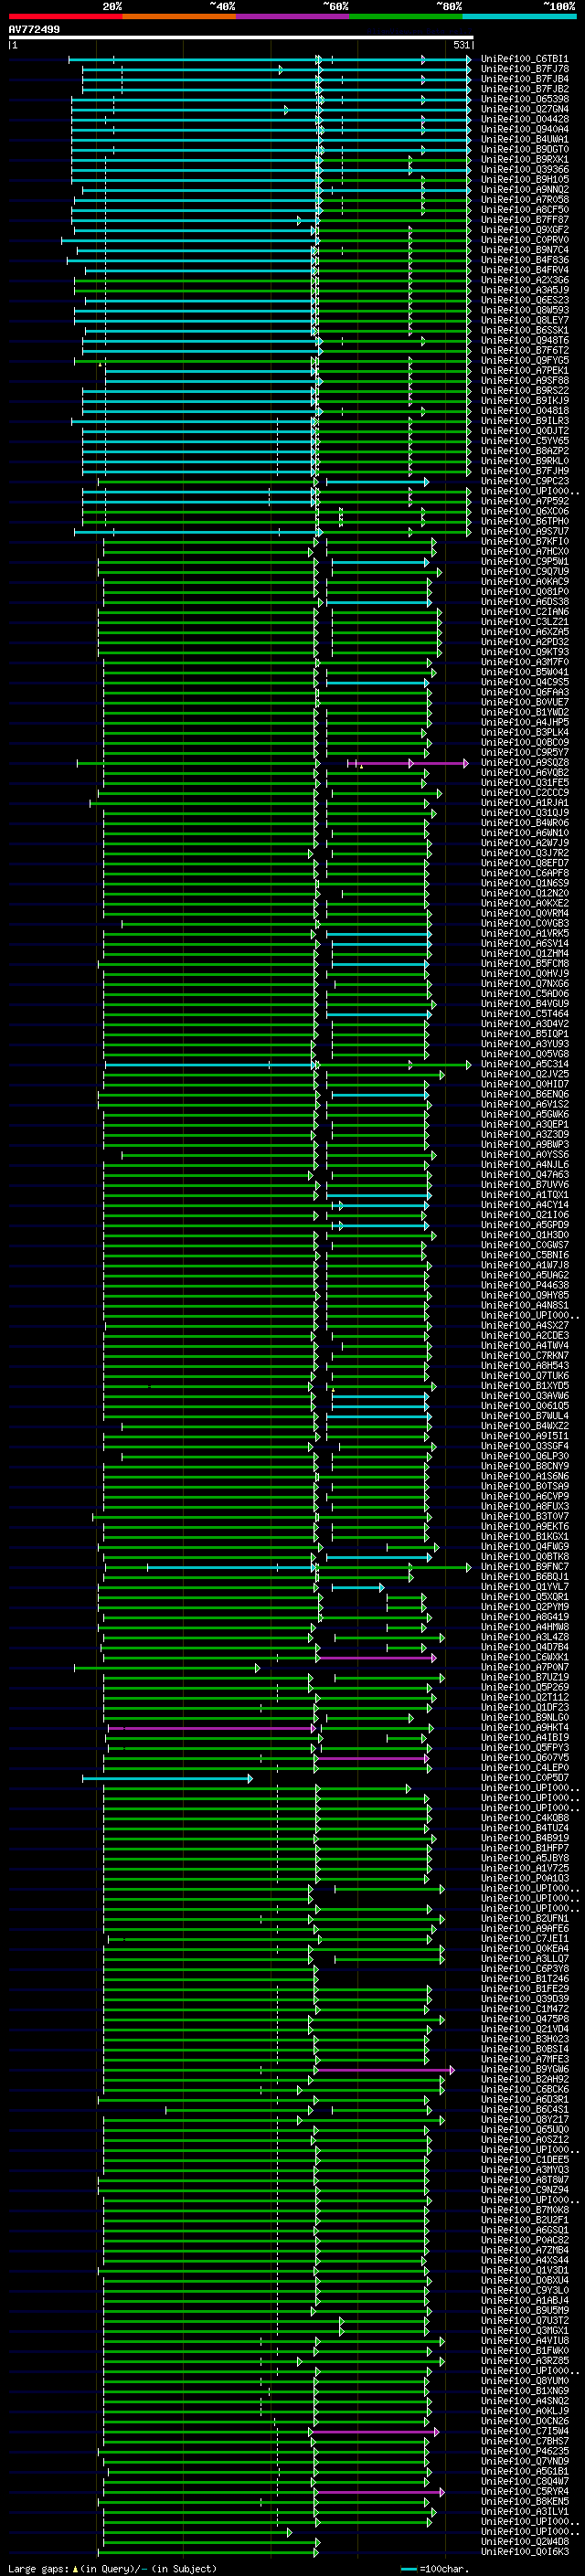Pick the UniRef100_B6C4S1 entry name
Image resolution: width=585 pixels, height=2576 pixels.
[525, 2109]
